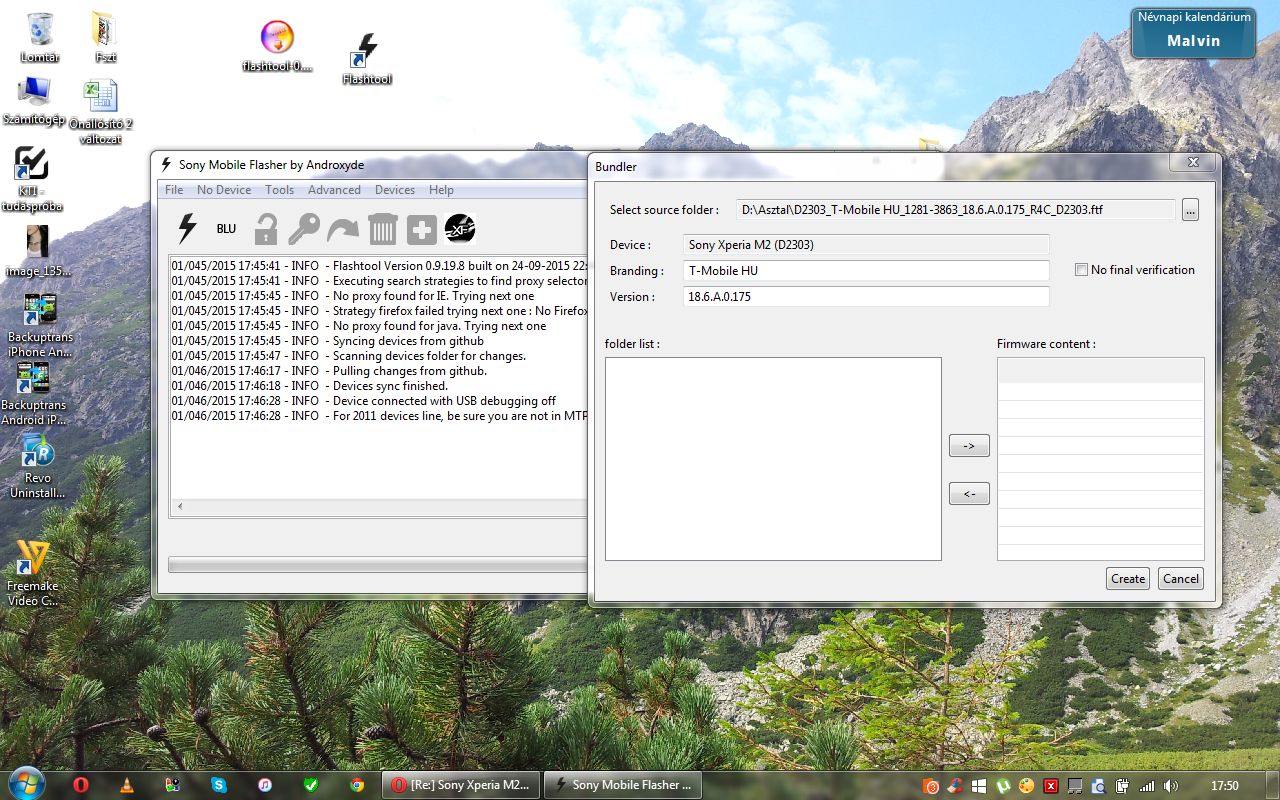This screenshot has width=1280, height=800.
Task: Click the Device field showing Sony Xperia M2
Action: tap(867, 245)
